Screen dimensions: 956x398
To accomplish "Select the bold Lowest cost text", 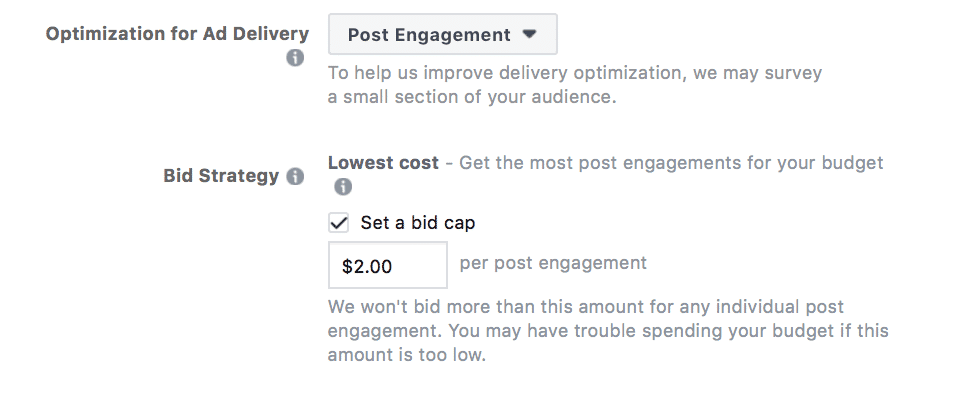I will tap(383, 163).
